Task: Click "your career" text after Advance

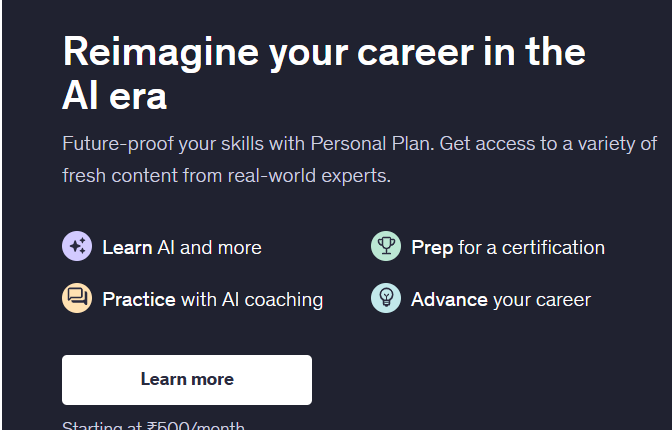Action: click(542, 299)
